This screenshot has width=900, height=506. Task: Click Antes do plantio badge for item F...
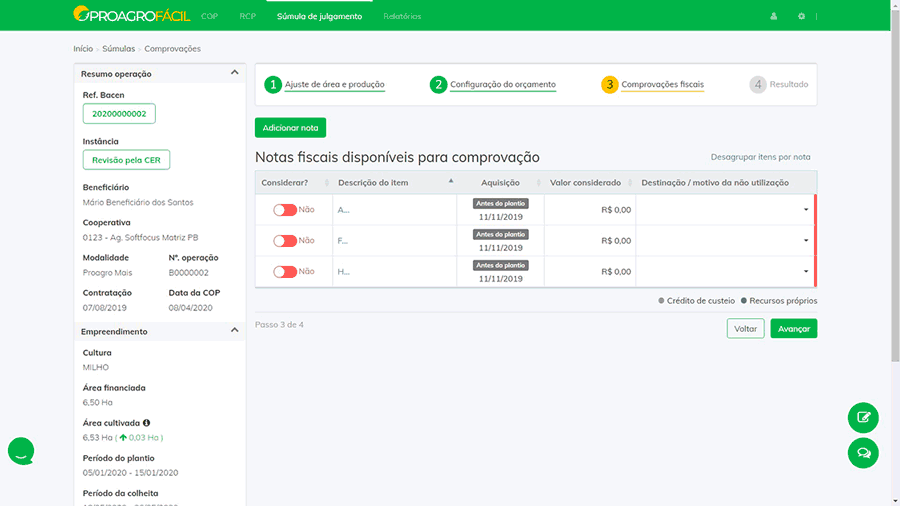501,234
